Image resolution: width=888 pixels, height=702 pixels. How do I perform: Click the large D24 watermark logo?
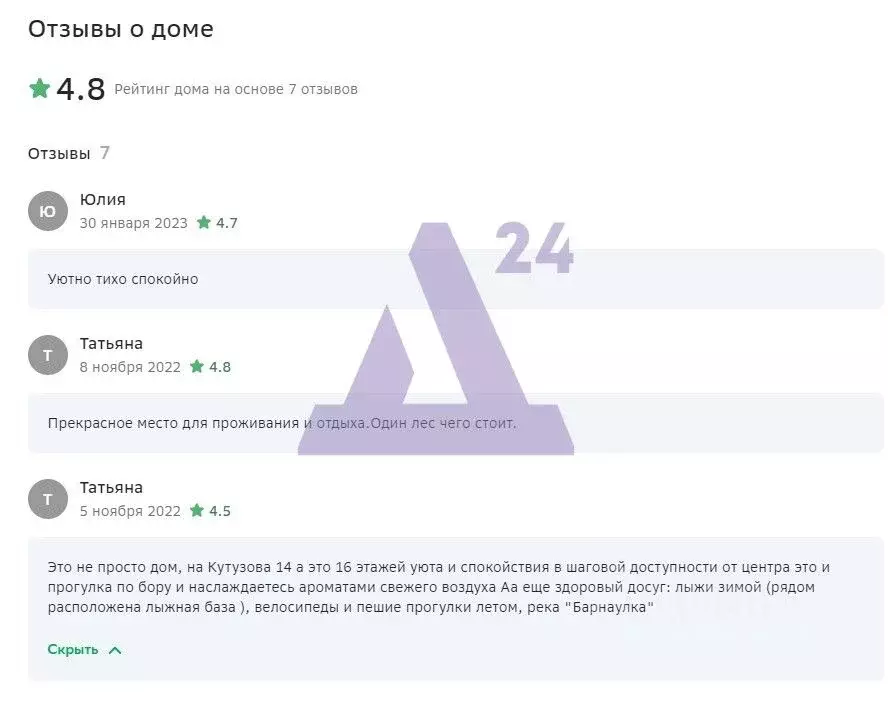(436, 338)
